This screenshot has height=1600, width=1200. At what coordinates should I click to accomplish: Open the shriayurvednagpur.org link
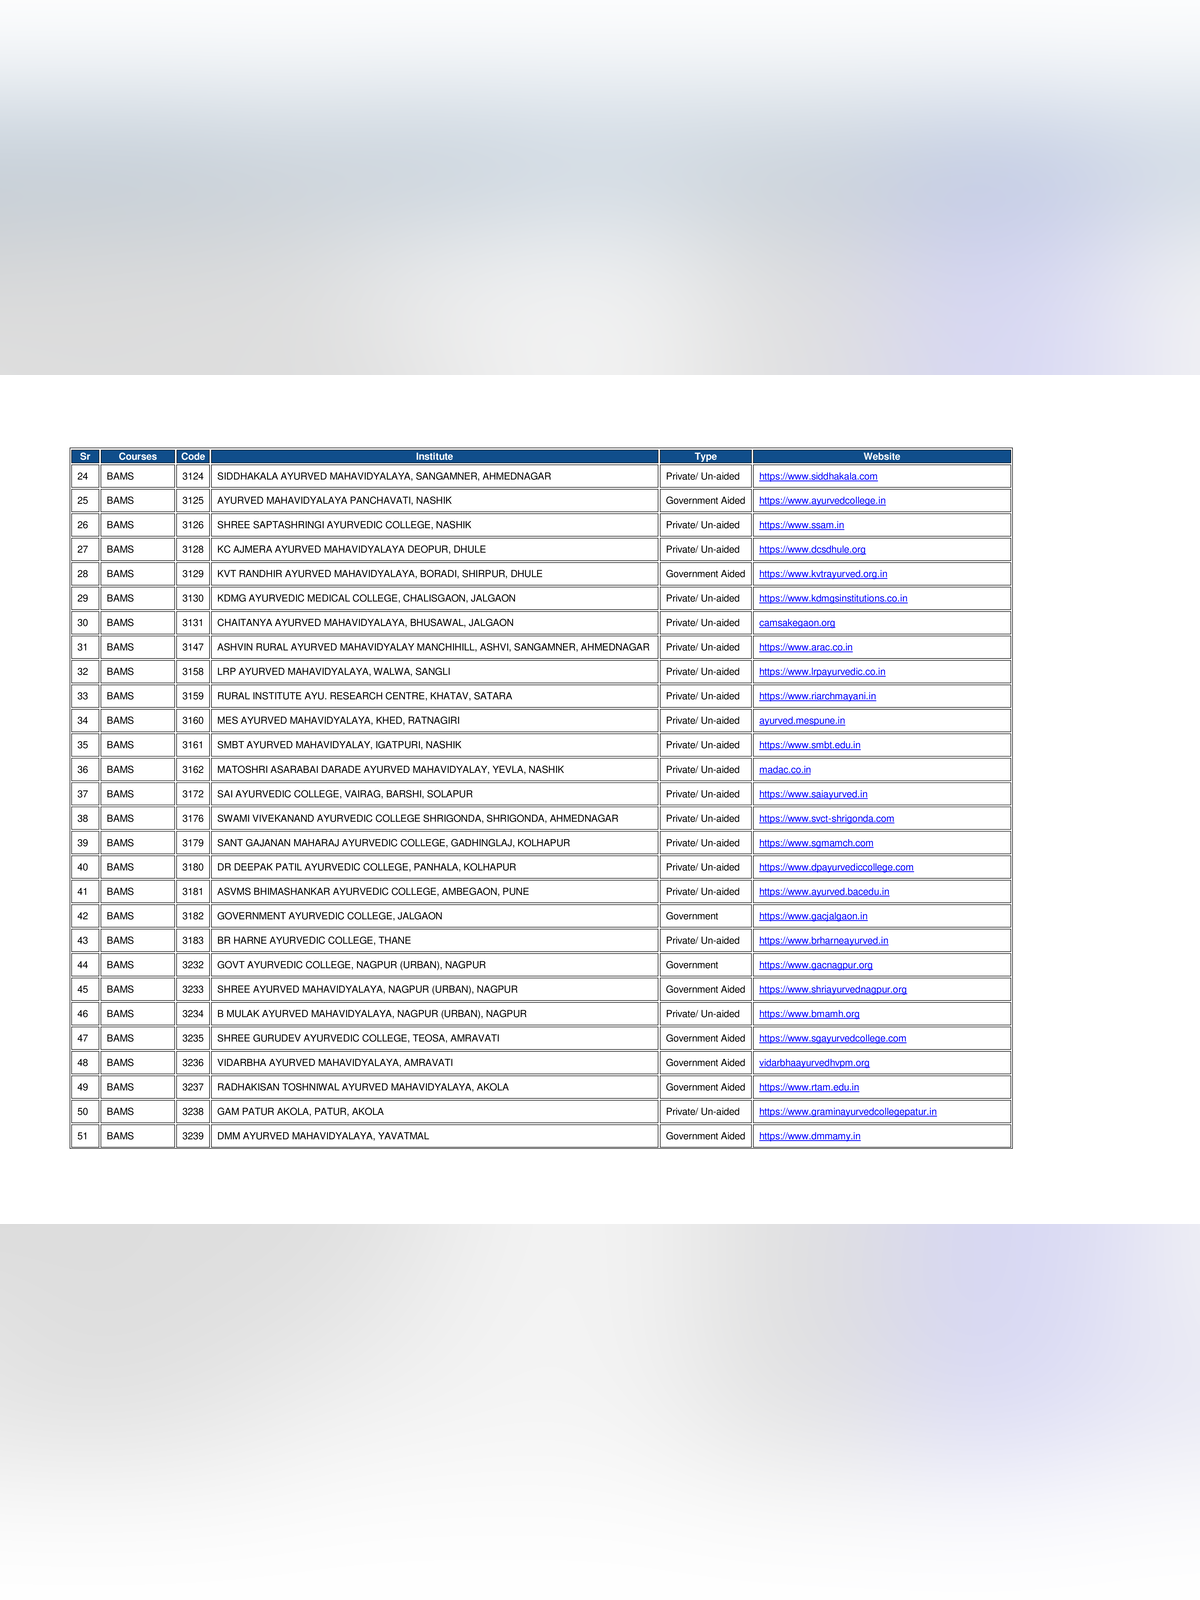833,990
